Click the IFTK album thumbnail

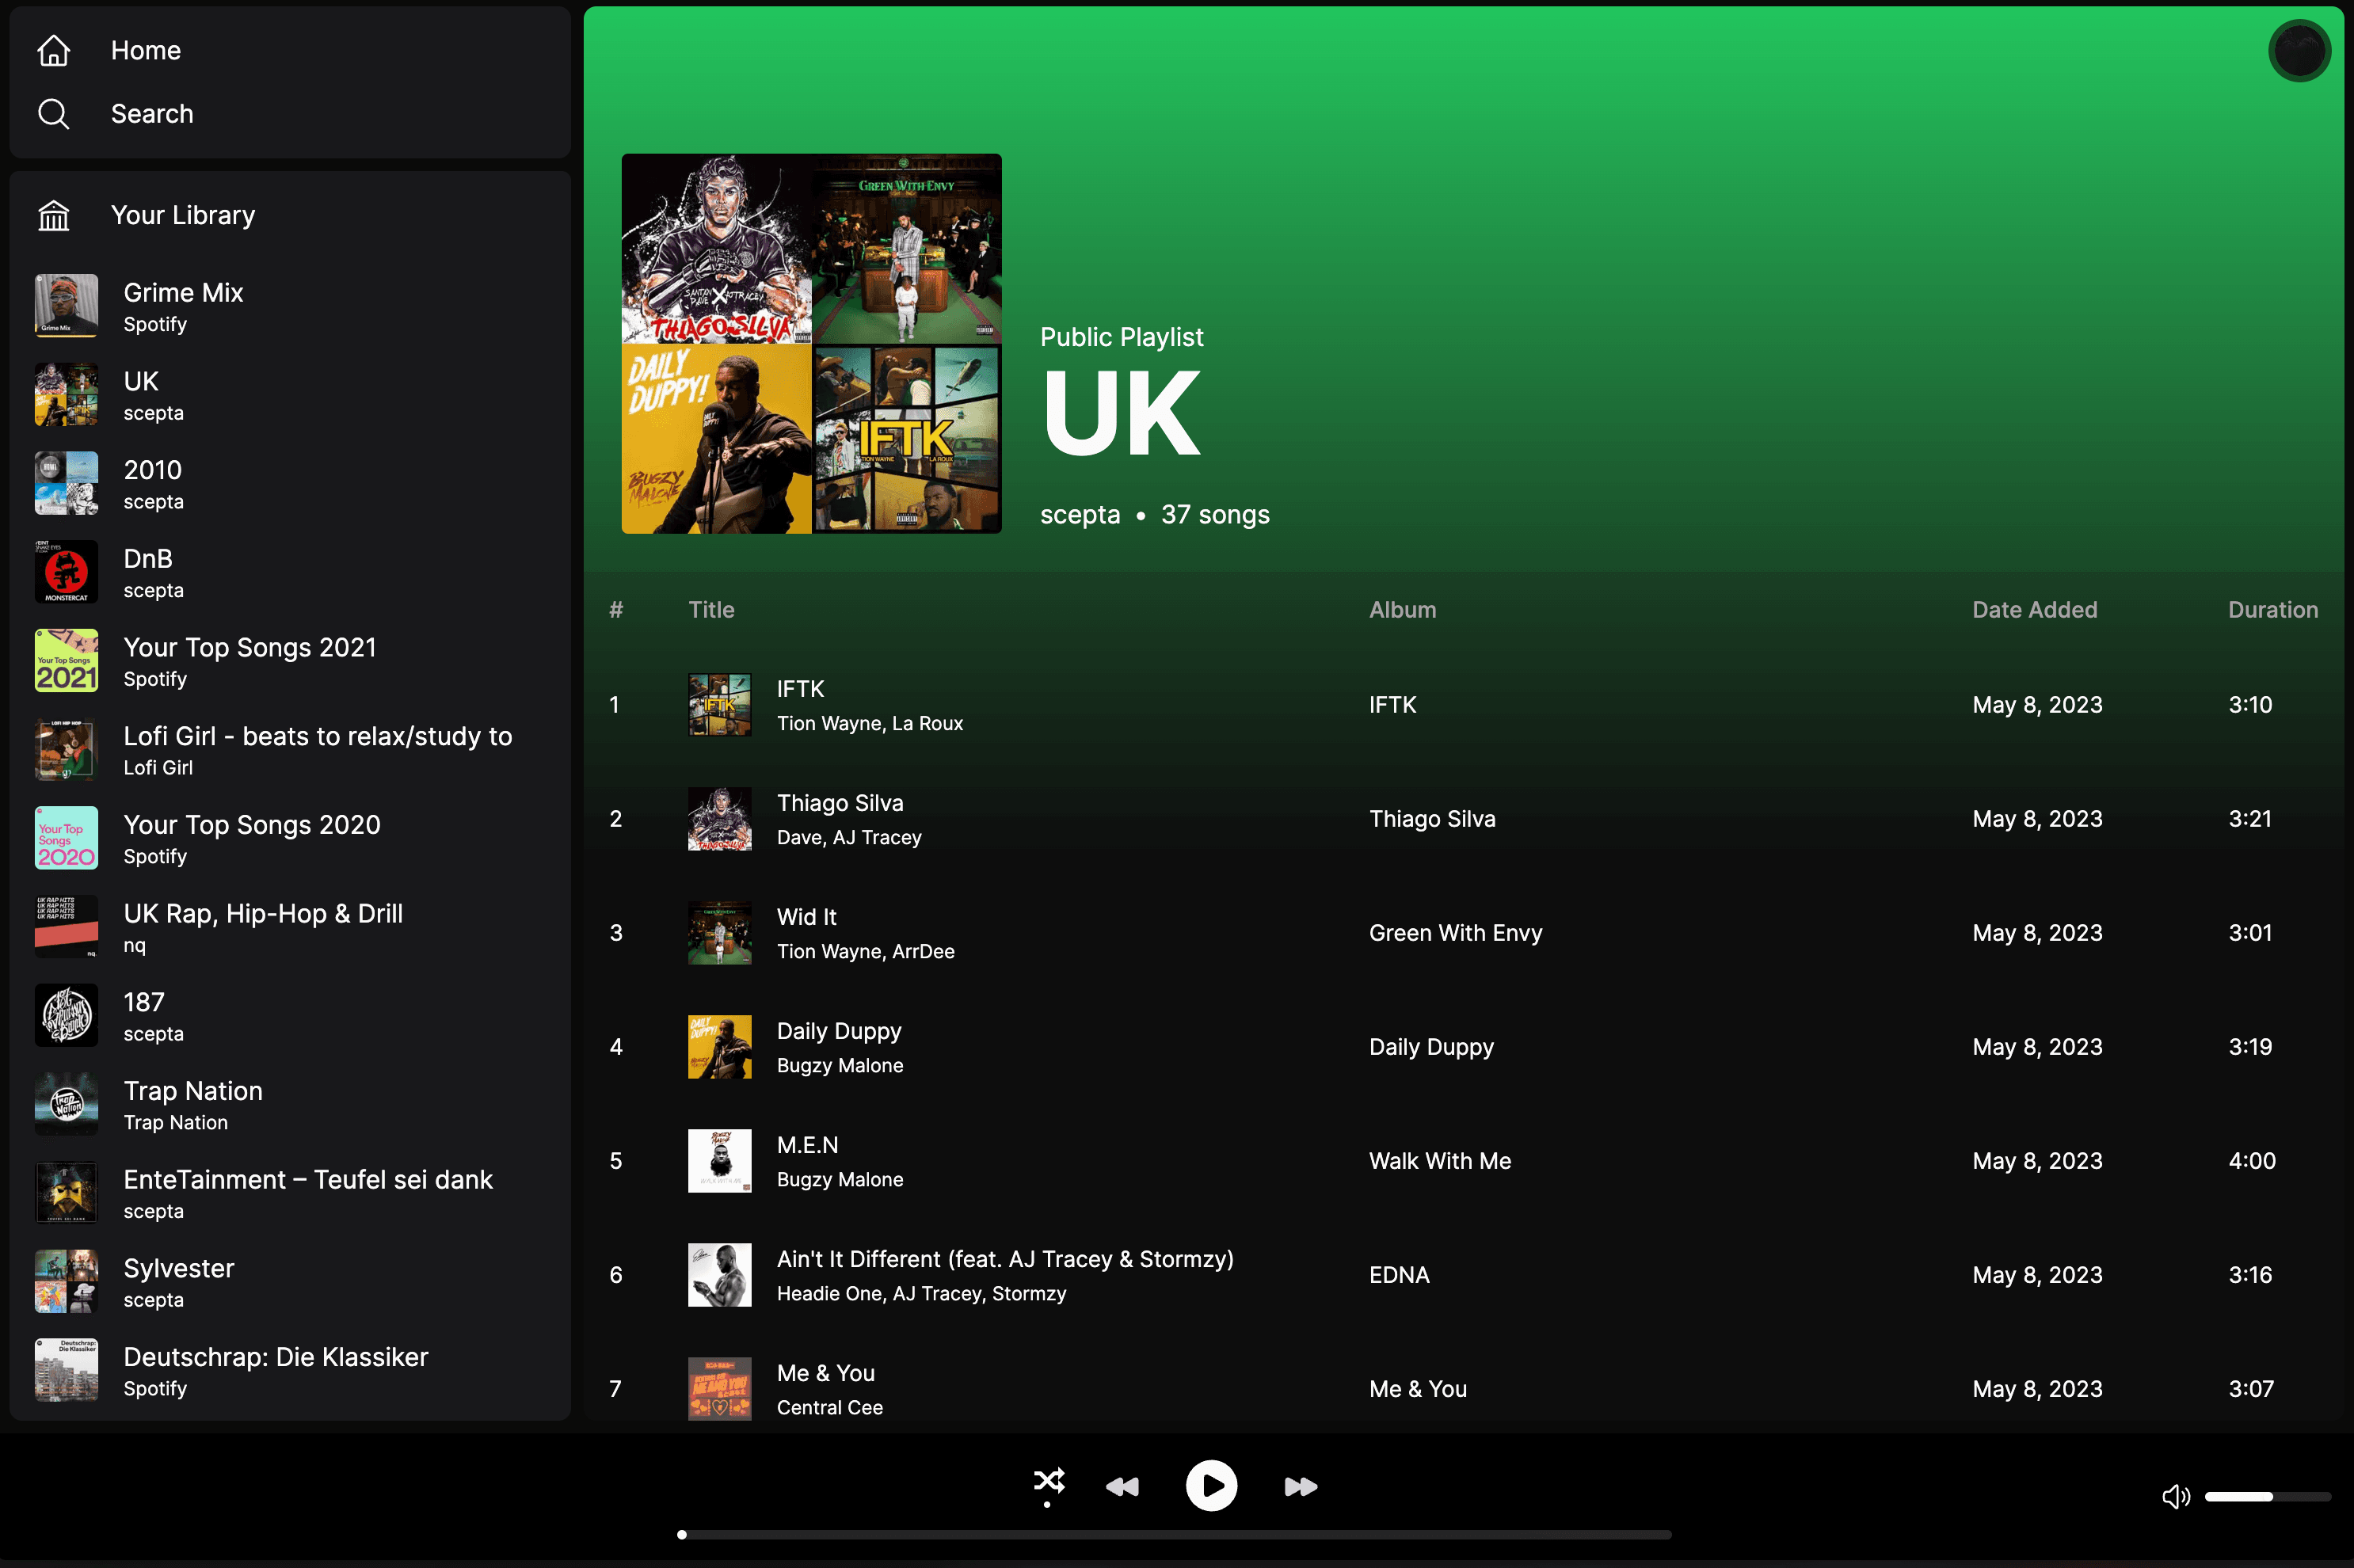click(719, 704)
